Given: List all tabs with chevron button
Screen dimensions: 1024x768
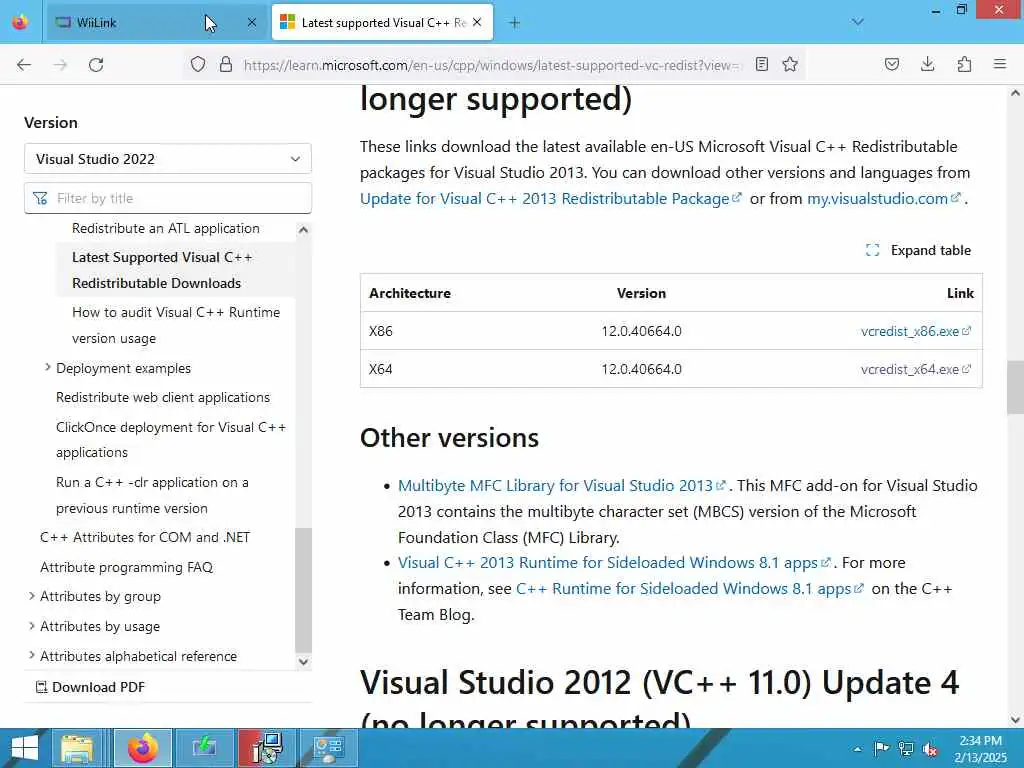Looking at the screenshot, I should click(x=857, y=22).
